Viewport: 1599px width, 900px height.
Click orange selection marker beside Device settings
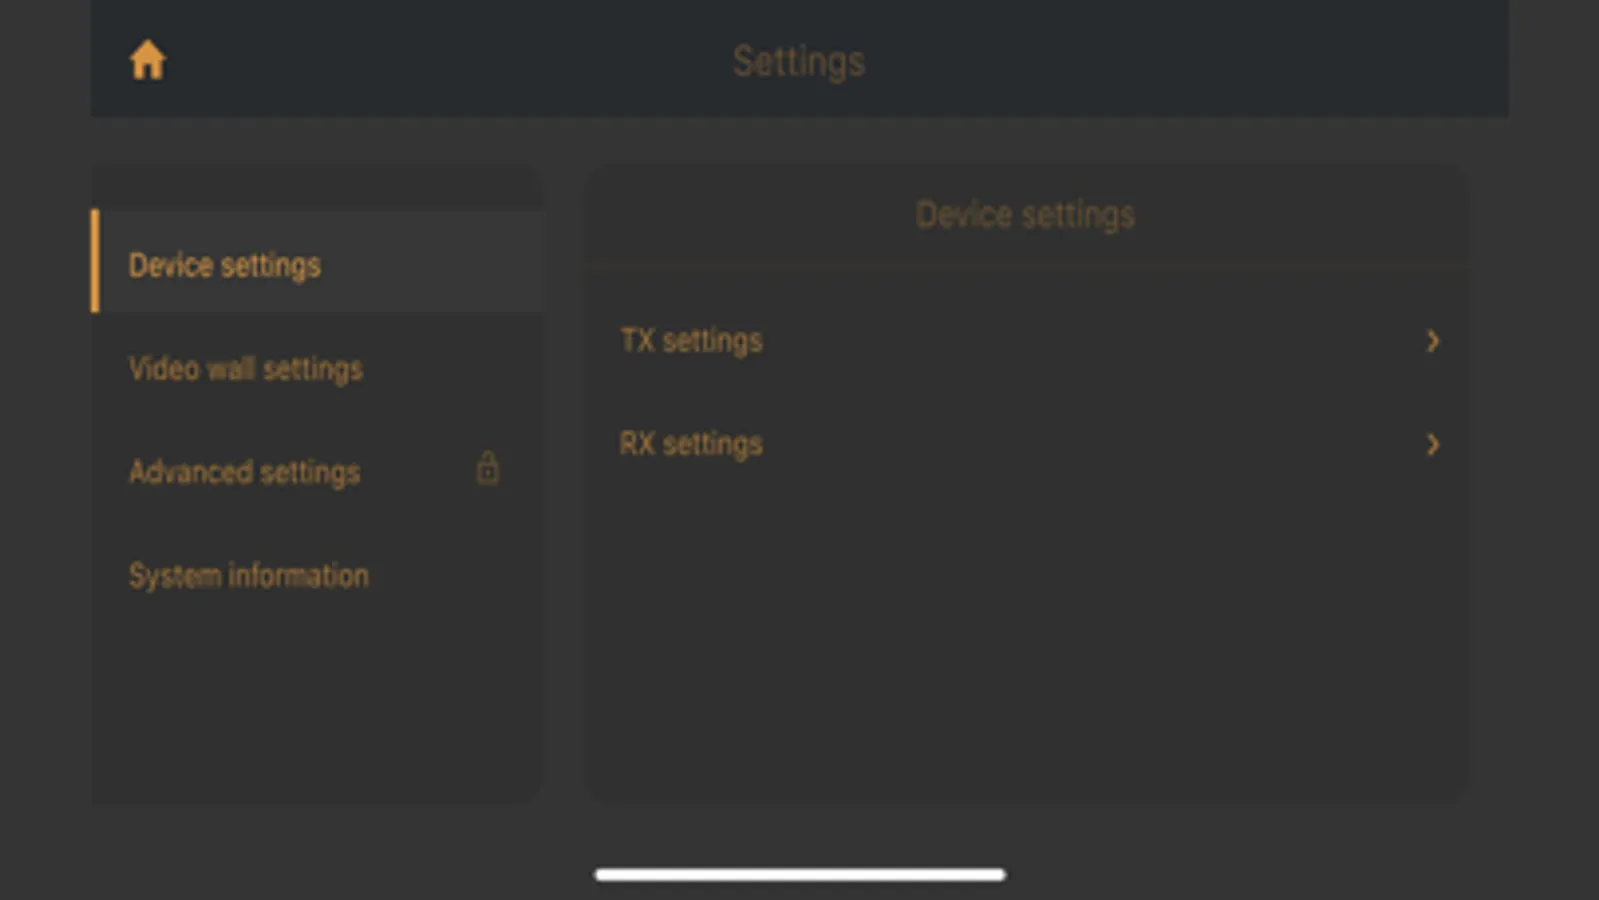click(x=95, y=261)
